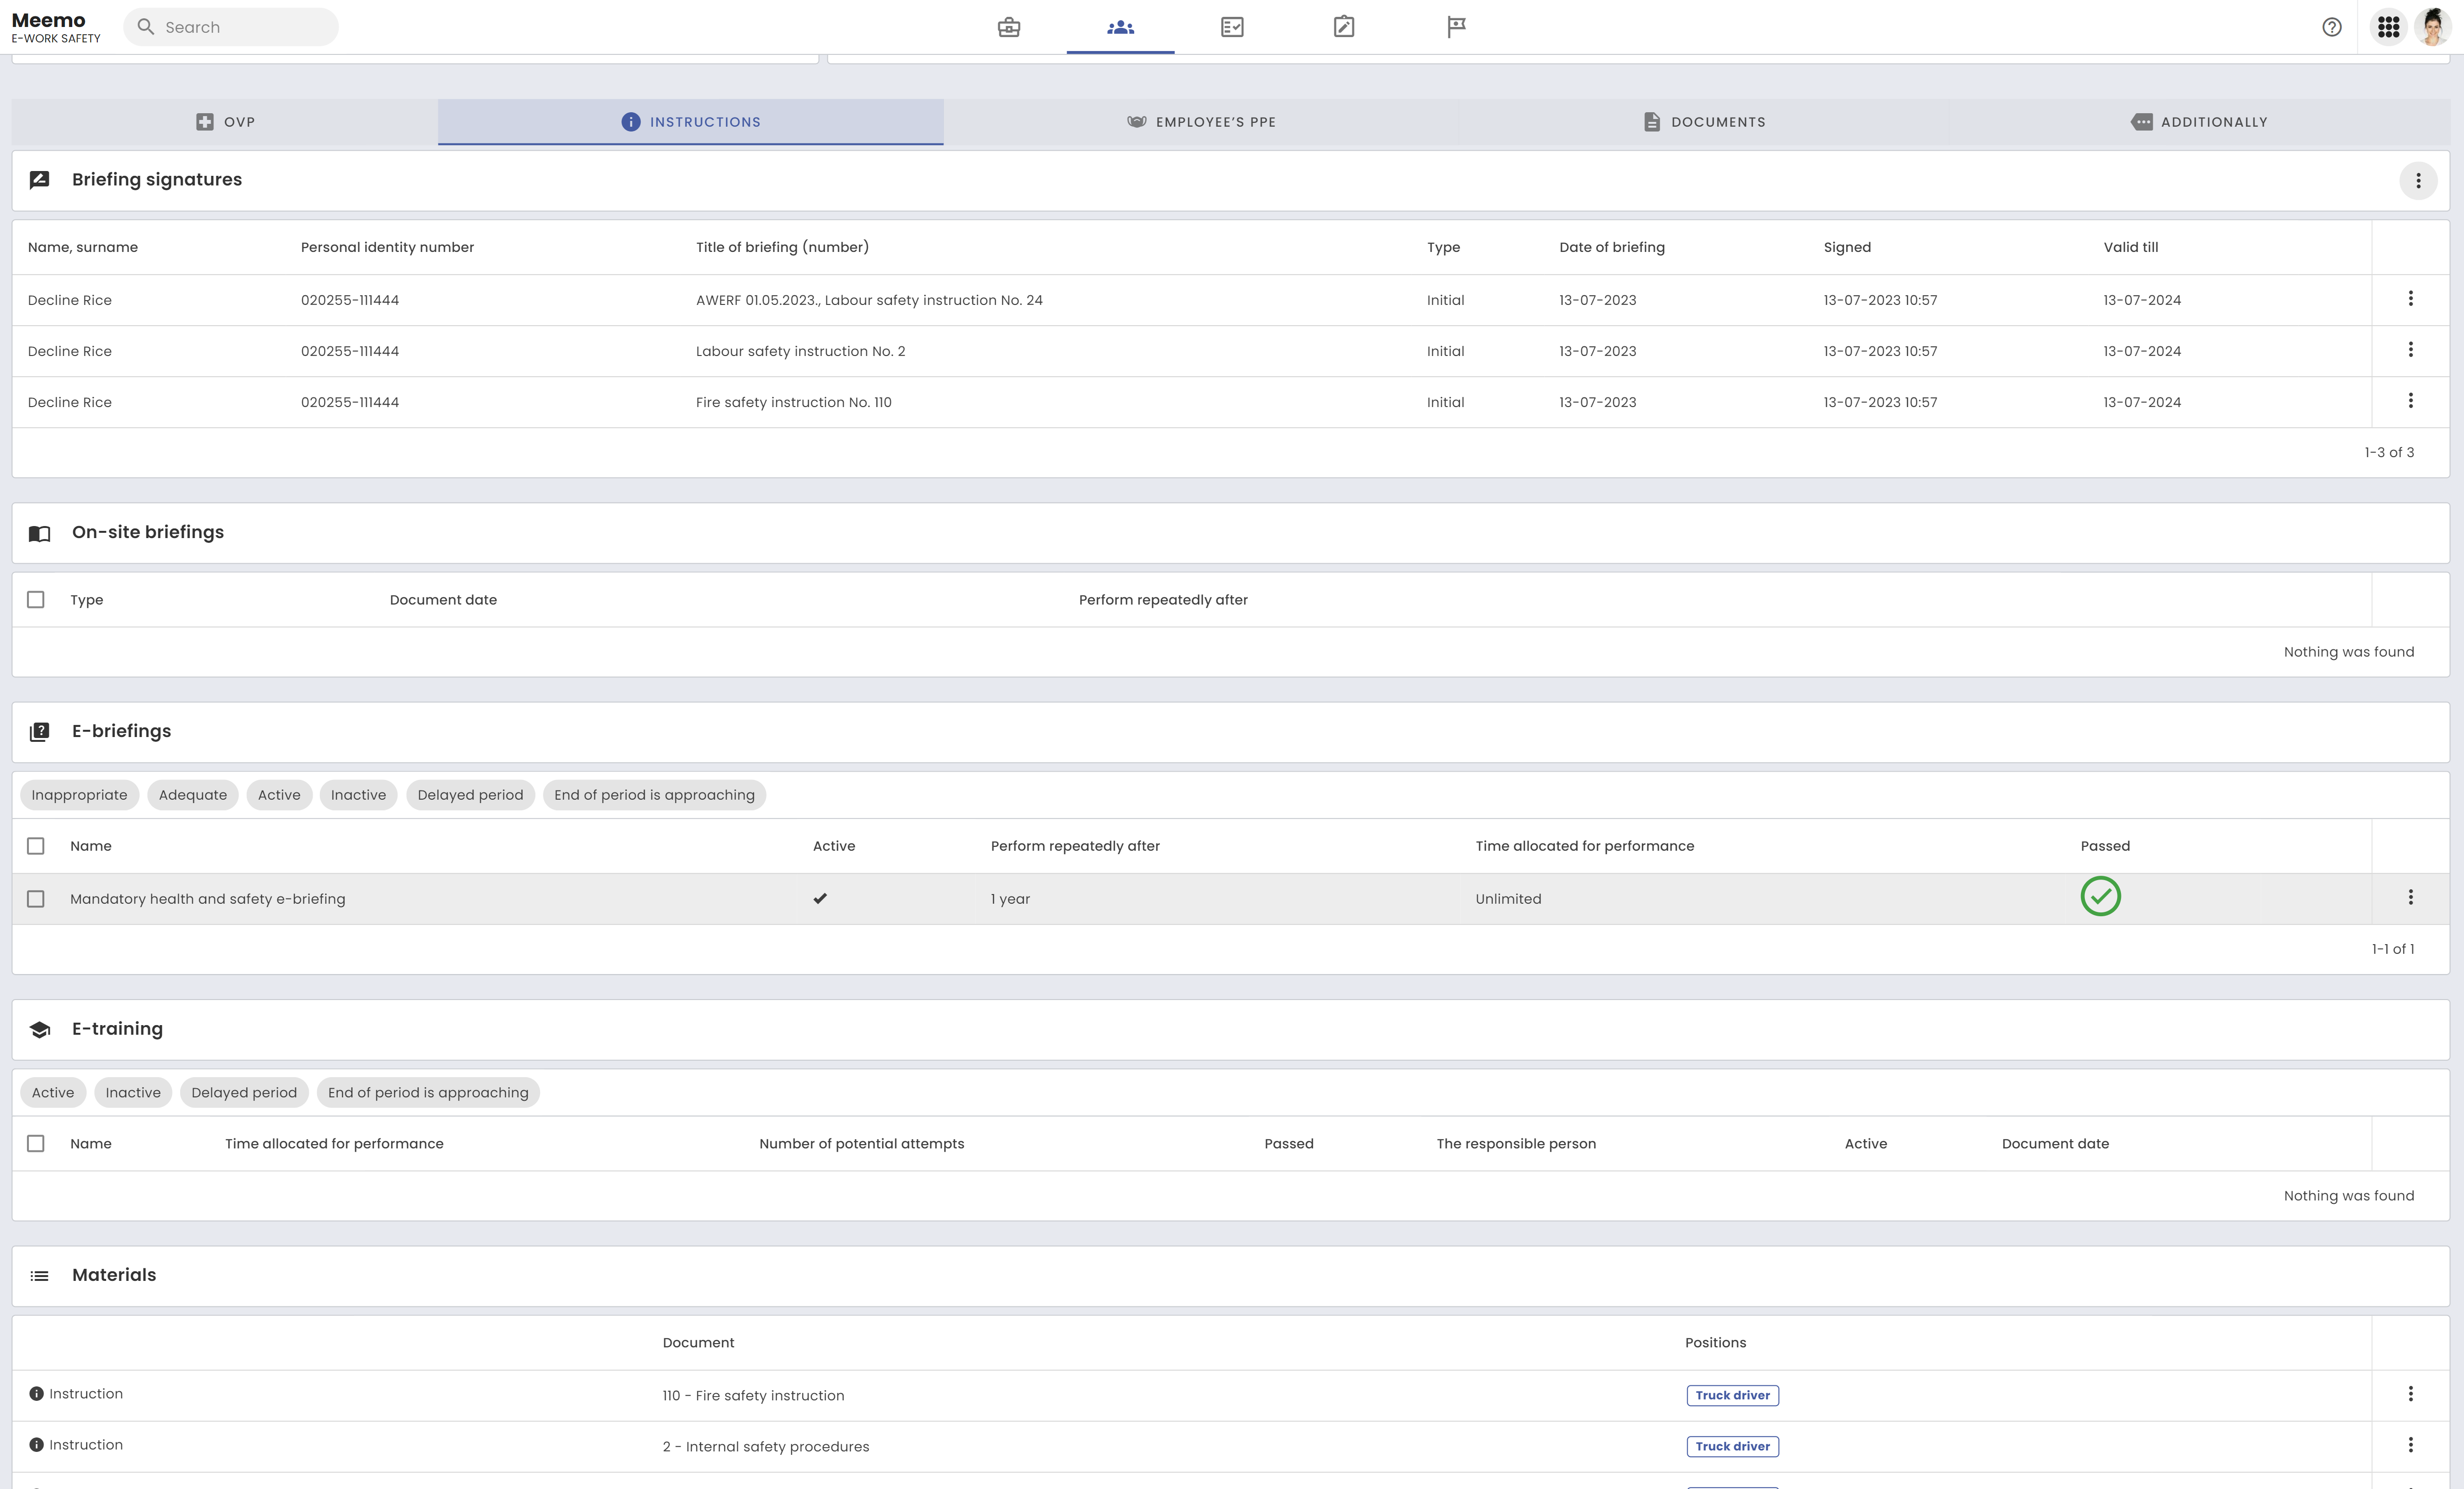This screenshot has height=1489, width=2464.
Task: Open row menu for Fire safety instruction No. 110
Action: (x=2410, y=401)
